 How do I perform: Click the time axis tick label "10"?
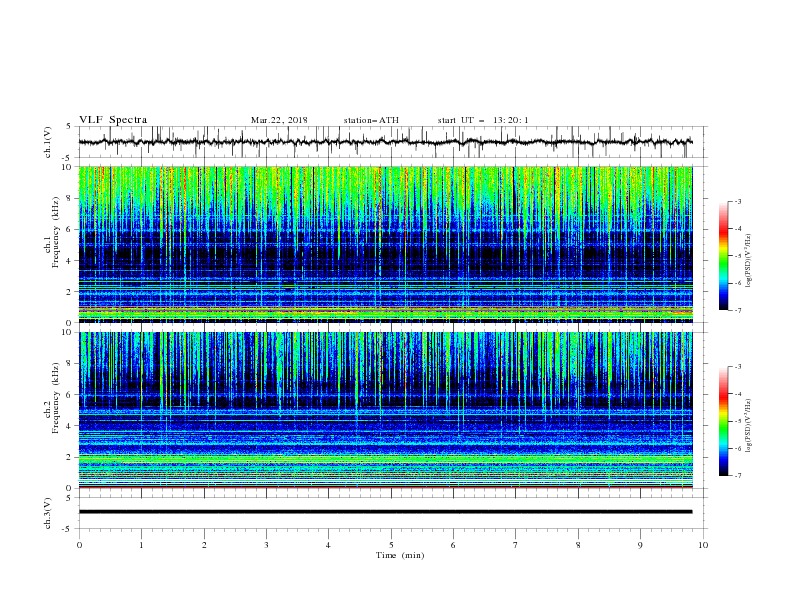703,545
